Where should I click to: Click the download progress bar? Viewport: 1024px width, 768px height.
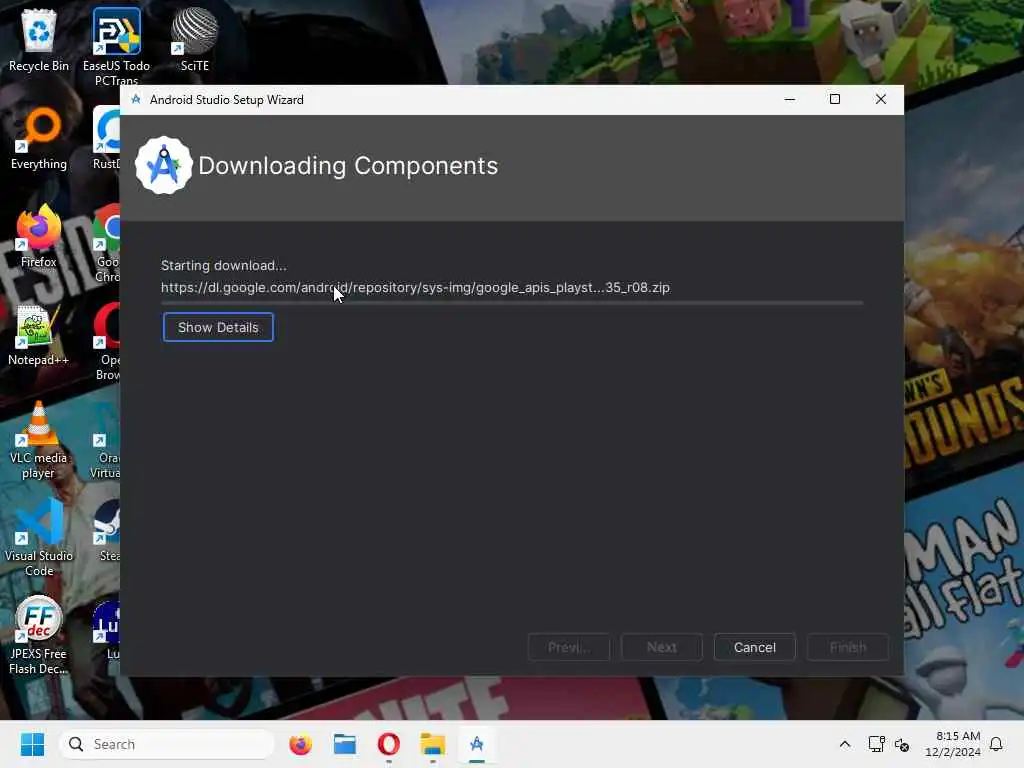(512, 303)
